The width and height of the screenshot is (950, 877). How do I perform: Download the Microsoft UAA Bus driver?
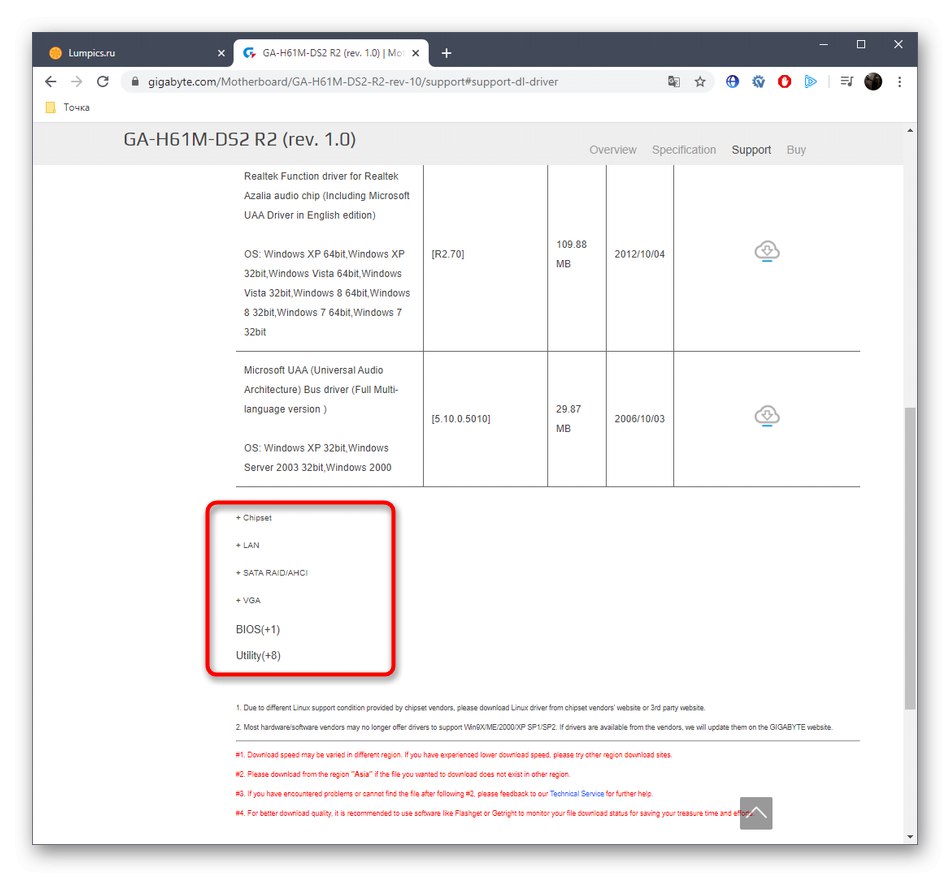pos(766,415)
